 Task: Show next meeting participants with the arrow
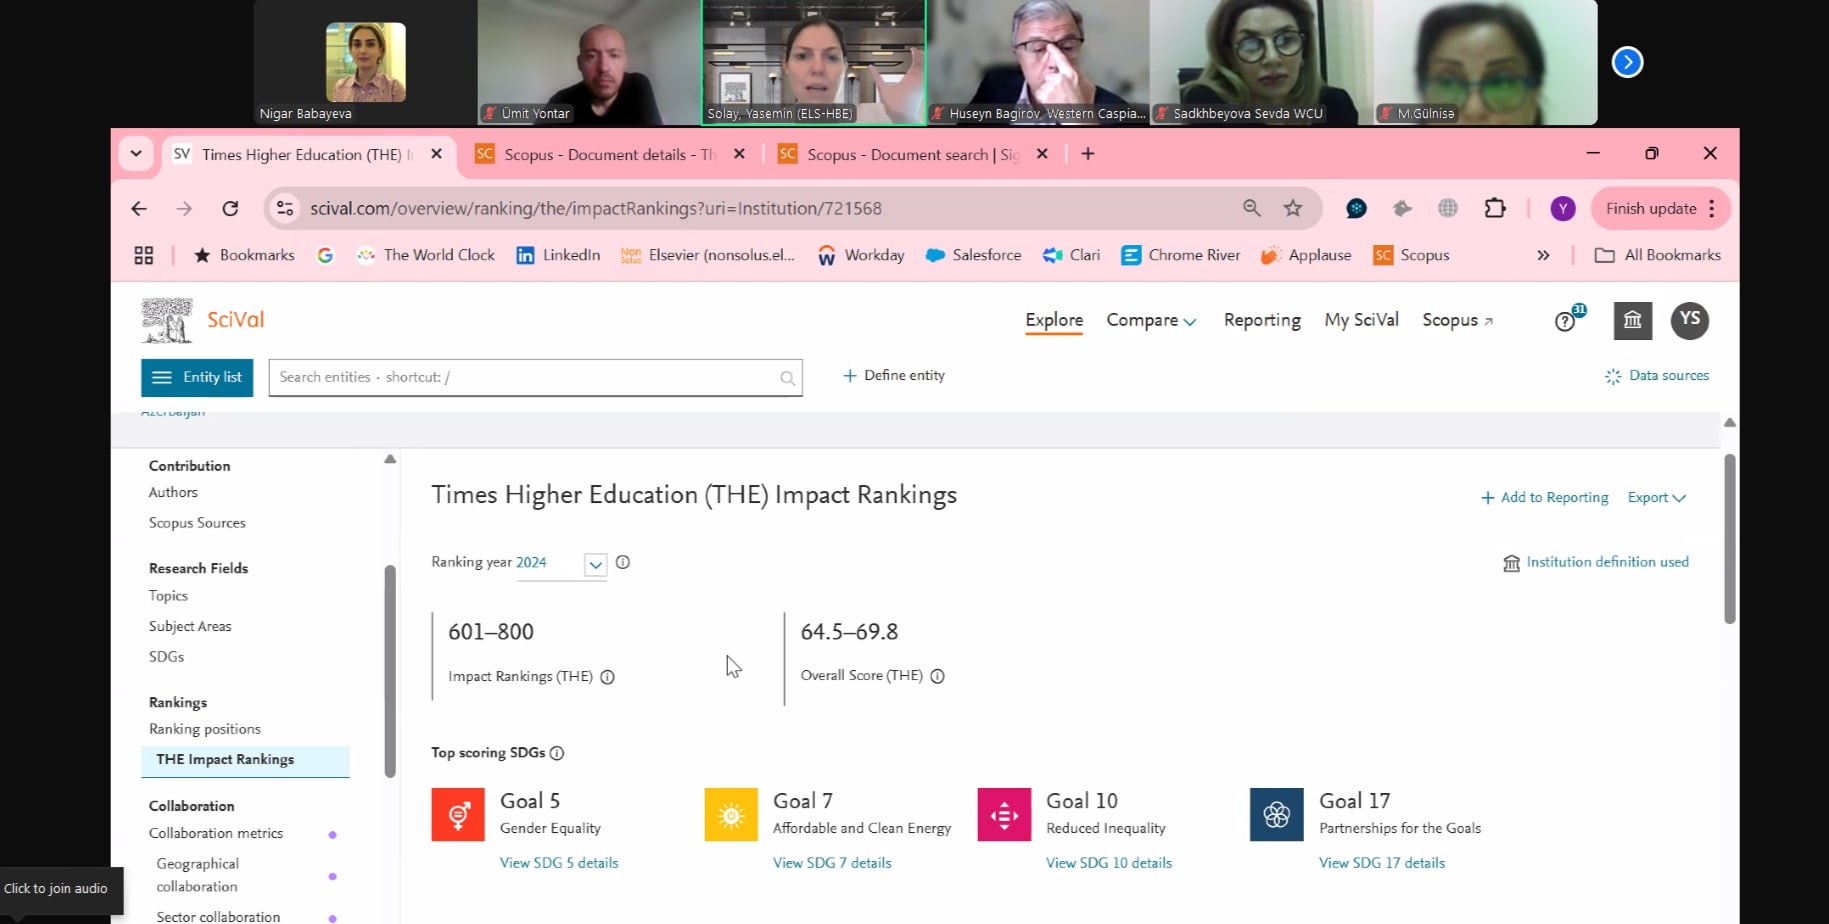[1627, 62]
